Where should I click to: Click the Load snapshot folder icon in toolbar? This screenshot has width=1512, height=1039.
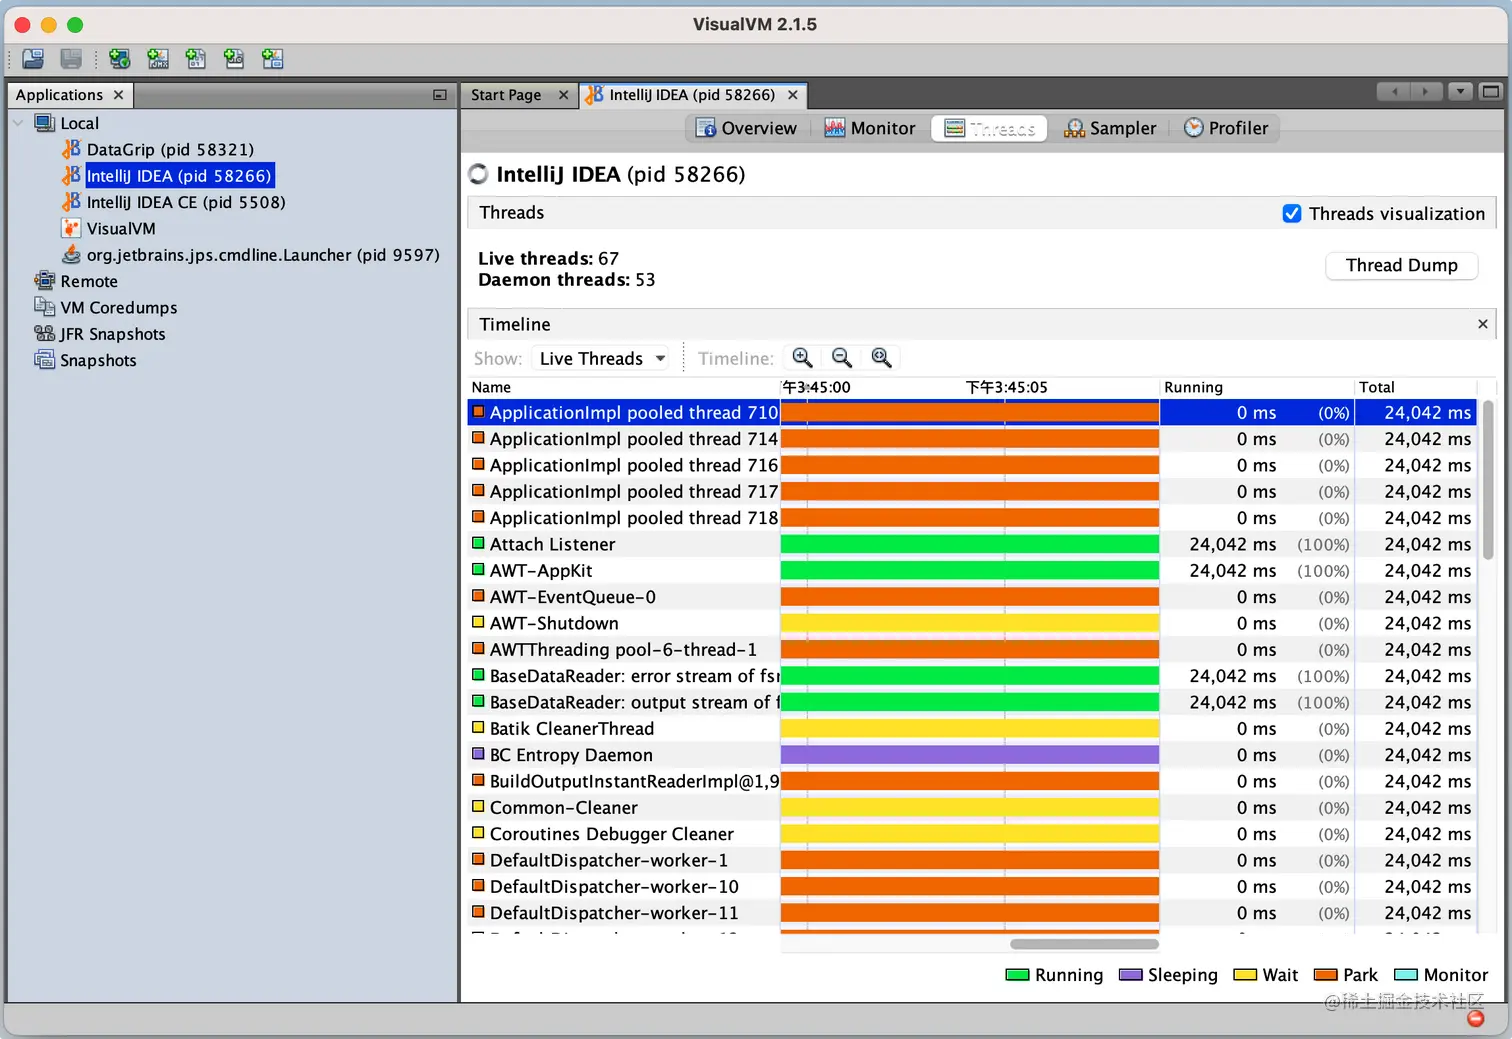click(33, 59)
